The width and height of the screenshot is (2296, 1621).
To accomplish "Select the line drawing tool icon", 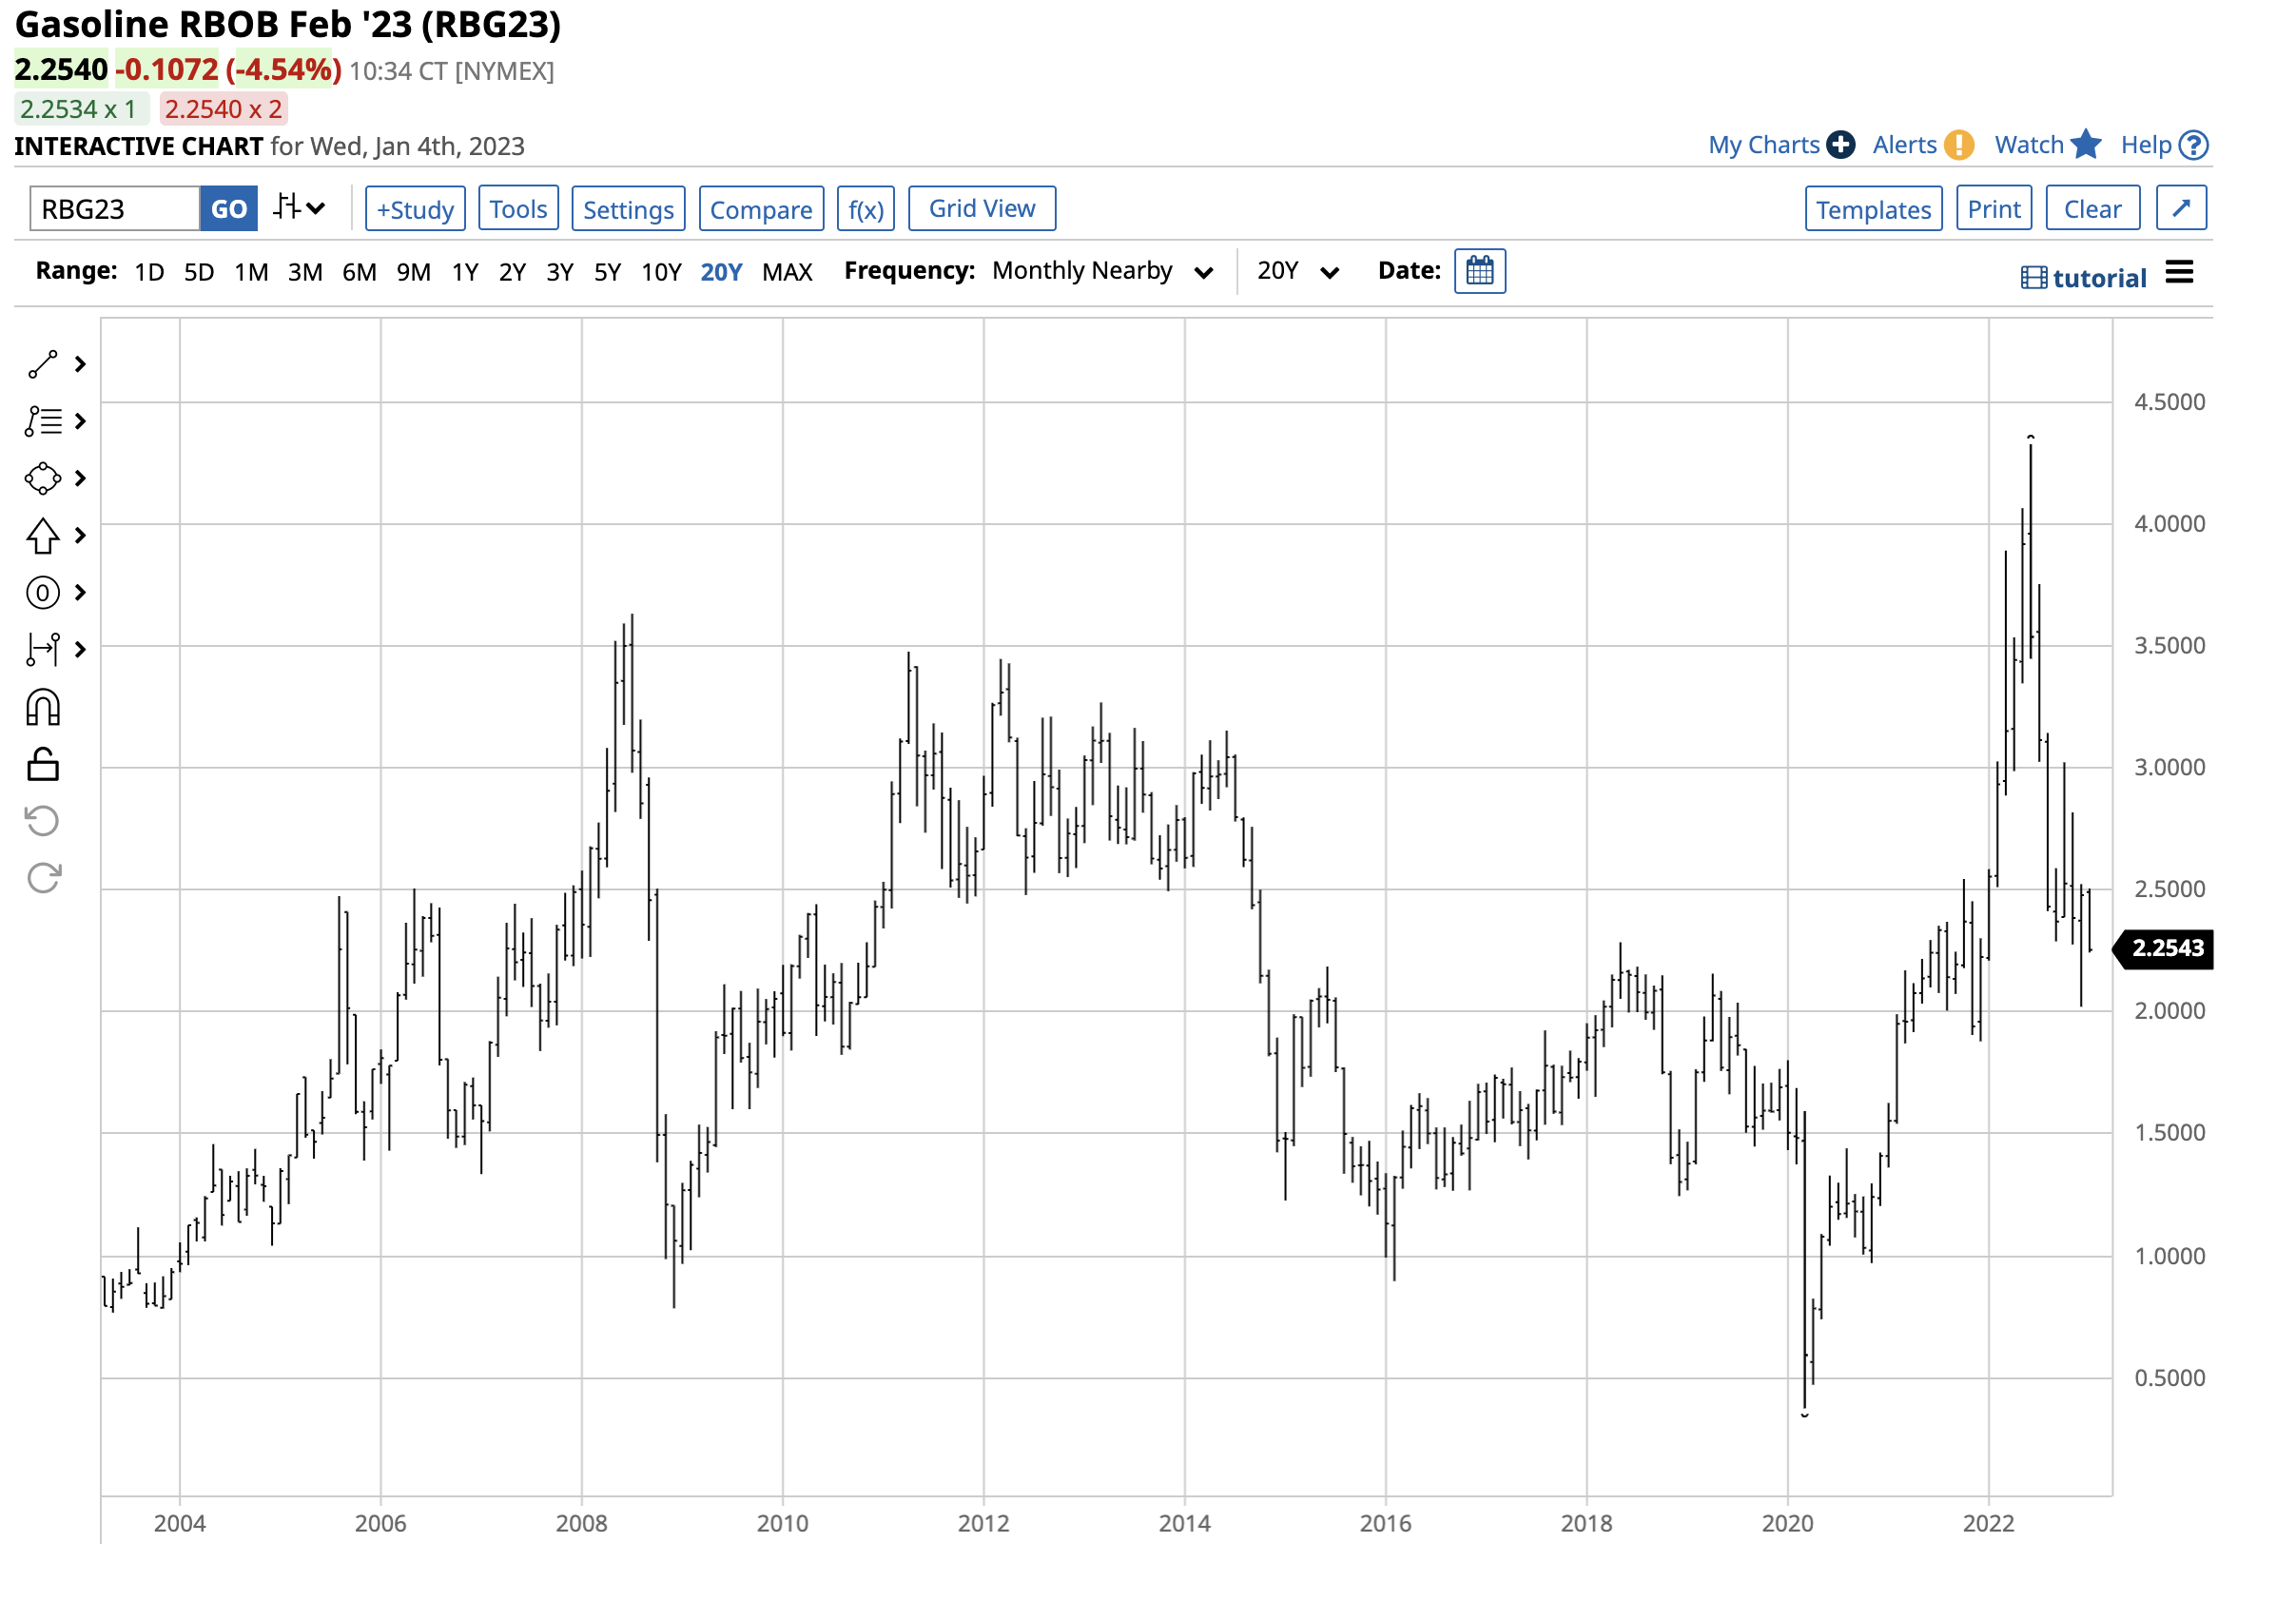I will click(x=42, y=365).
